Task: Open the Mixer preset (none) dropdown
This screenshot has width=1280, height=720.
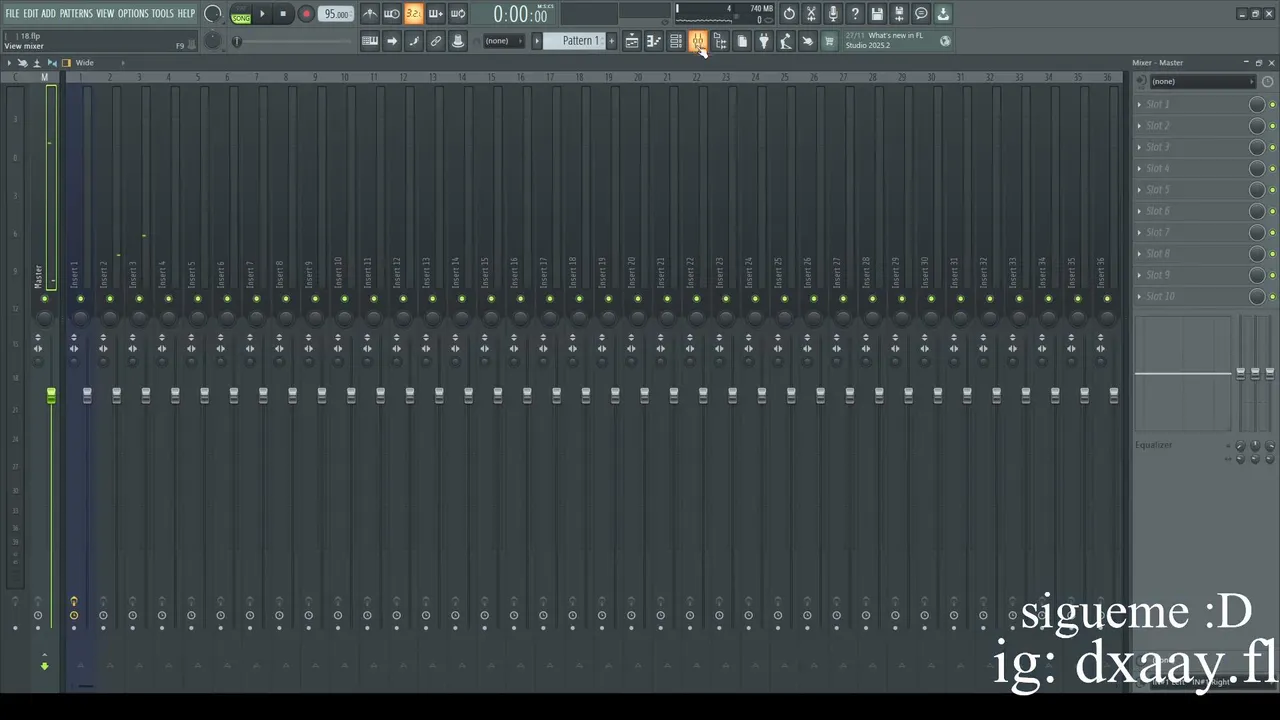Action: [1202, 81]
